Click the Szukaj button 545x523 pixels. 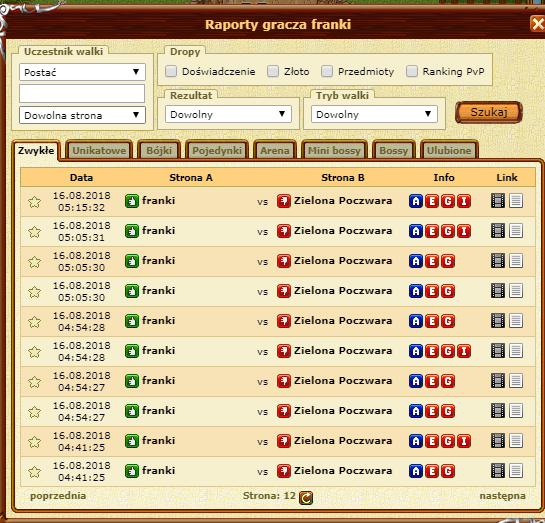pyautogui.click(x=489, y=112)
